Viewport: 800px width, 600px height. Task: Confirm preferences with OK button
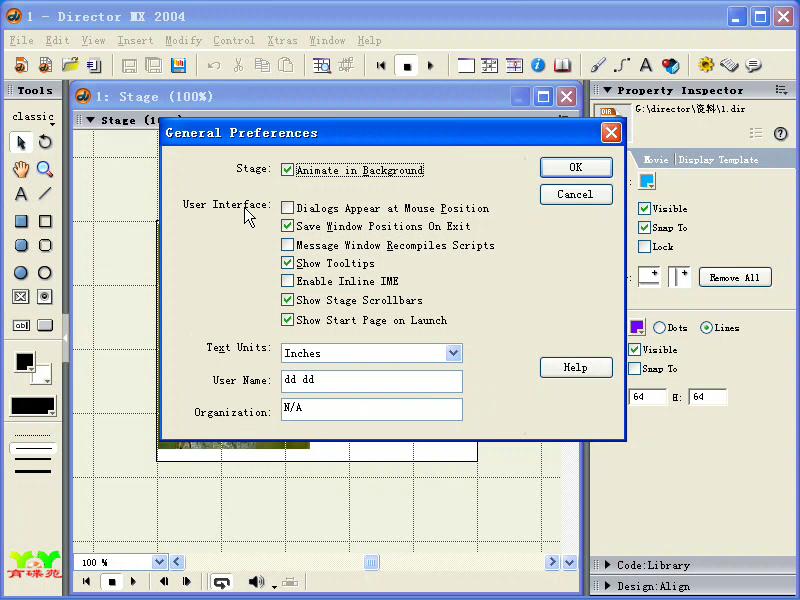coord(576,167)
